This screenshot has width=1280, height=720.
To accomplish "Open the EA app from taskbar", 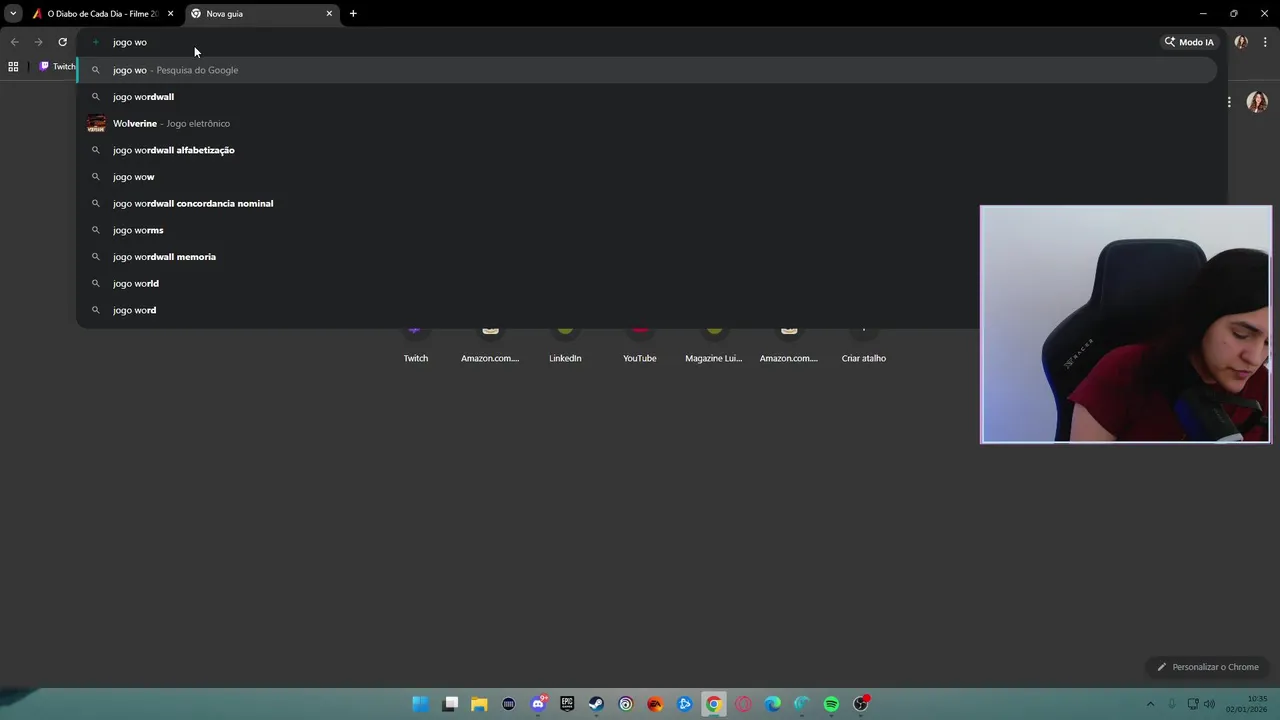I will pos(655,704).
